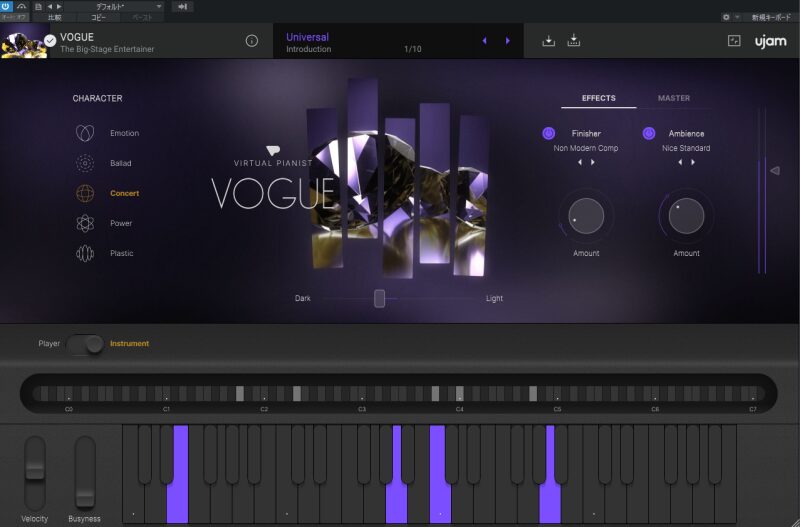800x527 pixels.
Task: Select previous Finisher mode arrow
Action: [579, 162]
